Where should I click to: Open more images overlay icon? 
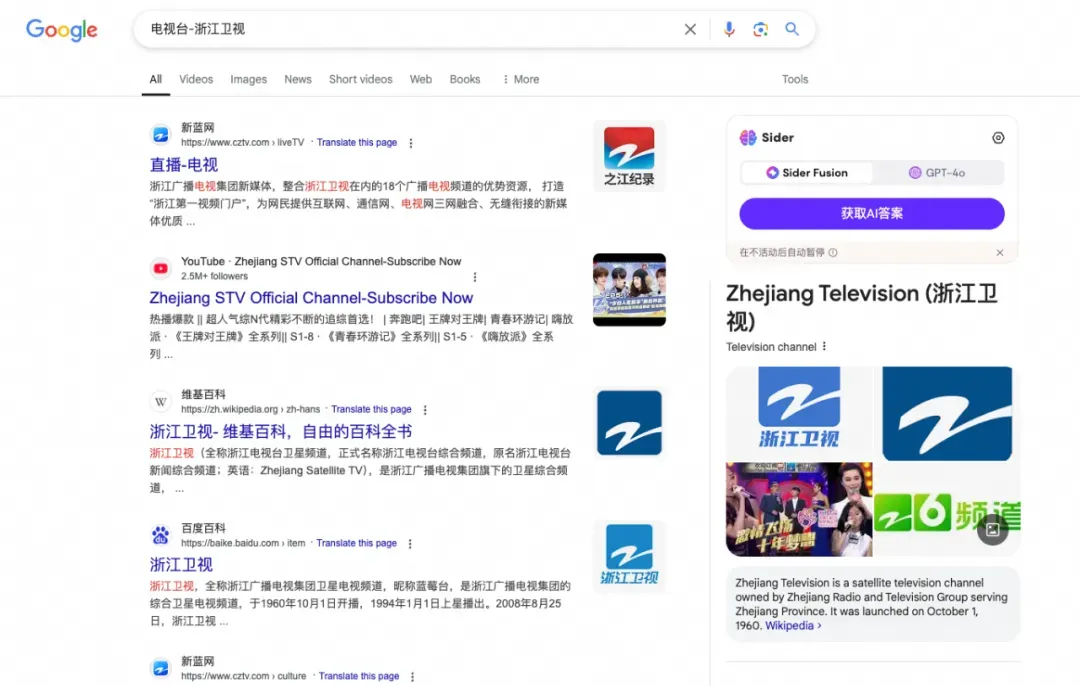pyautogui.click(x=993, y=530)
